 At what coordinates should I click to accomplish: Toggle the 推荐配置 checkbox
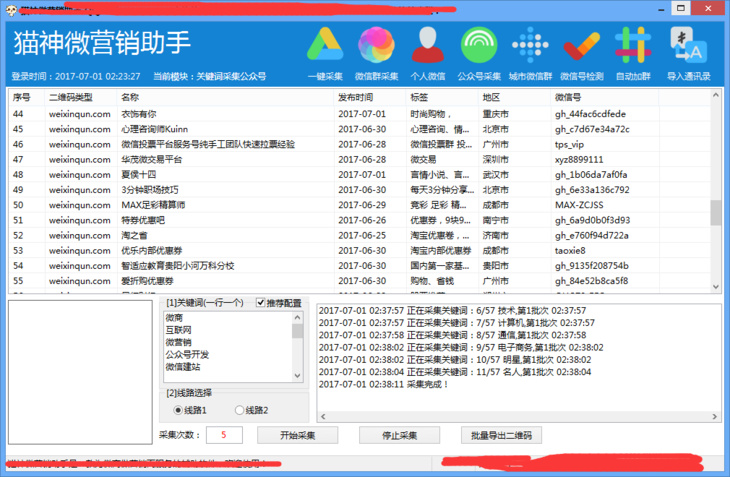tap(261, 302)
